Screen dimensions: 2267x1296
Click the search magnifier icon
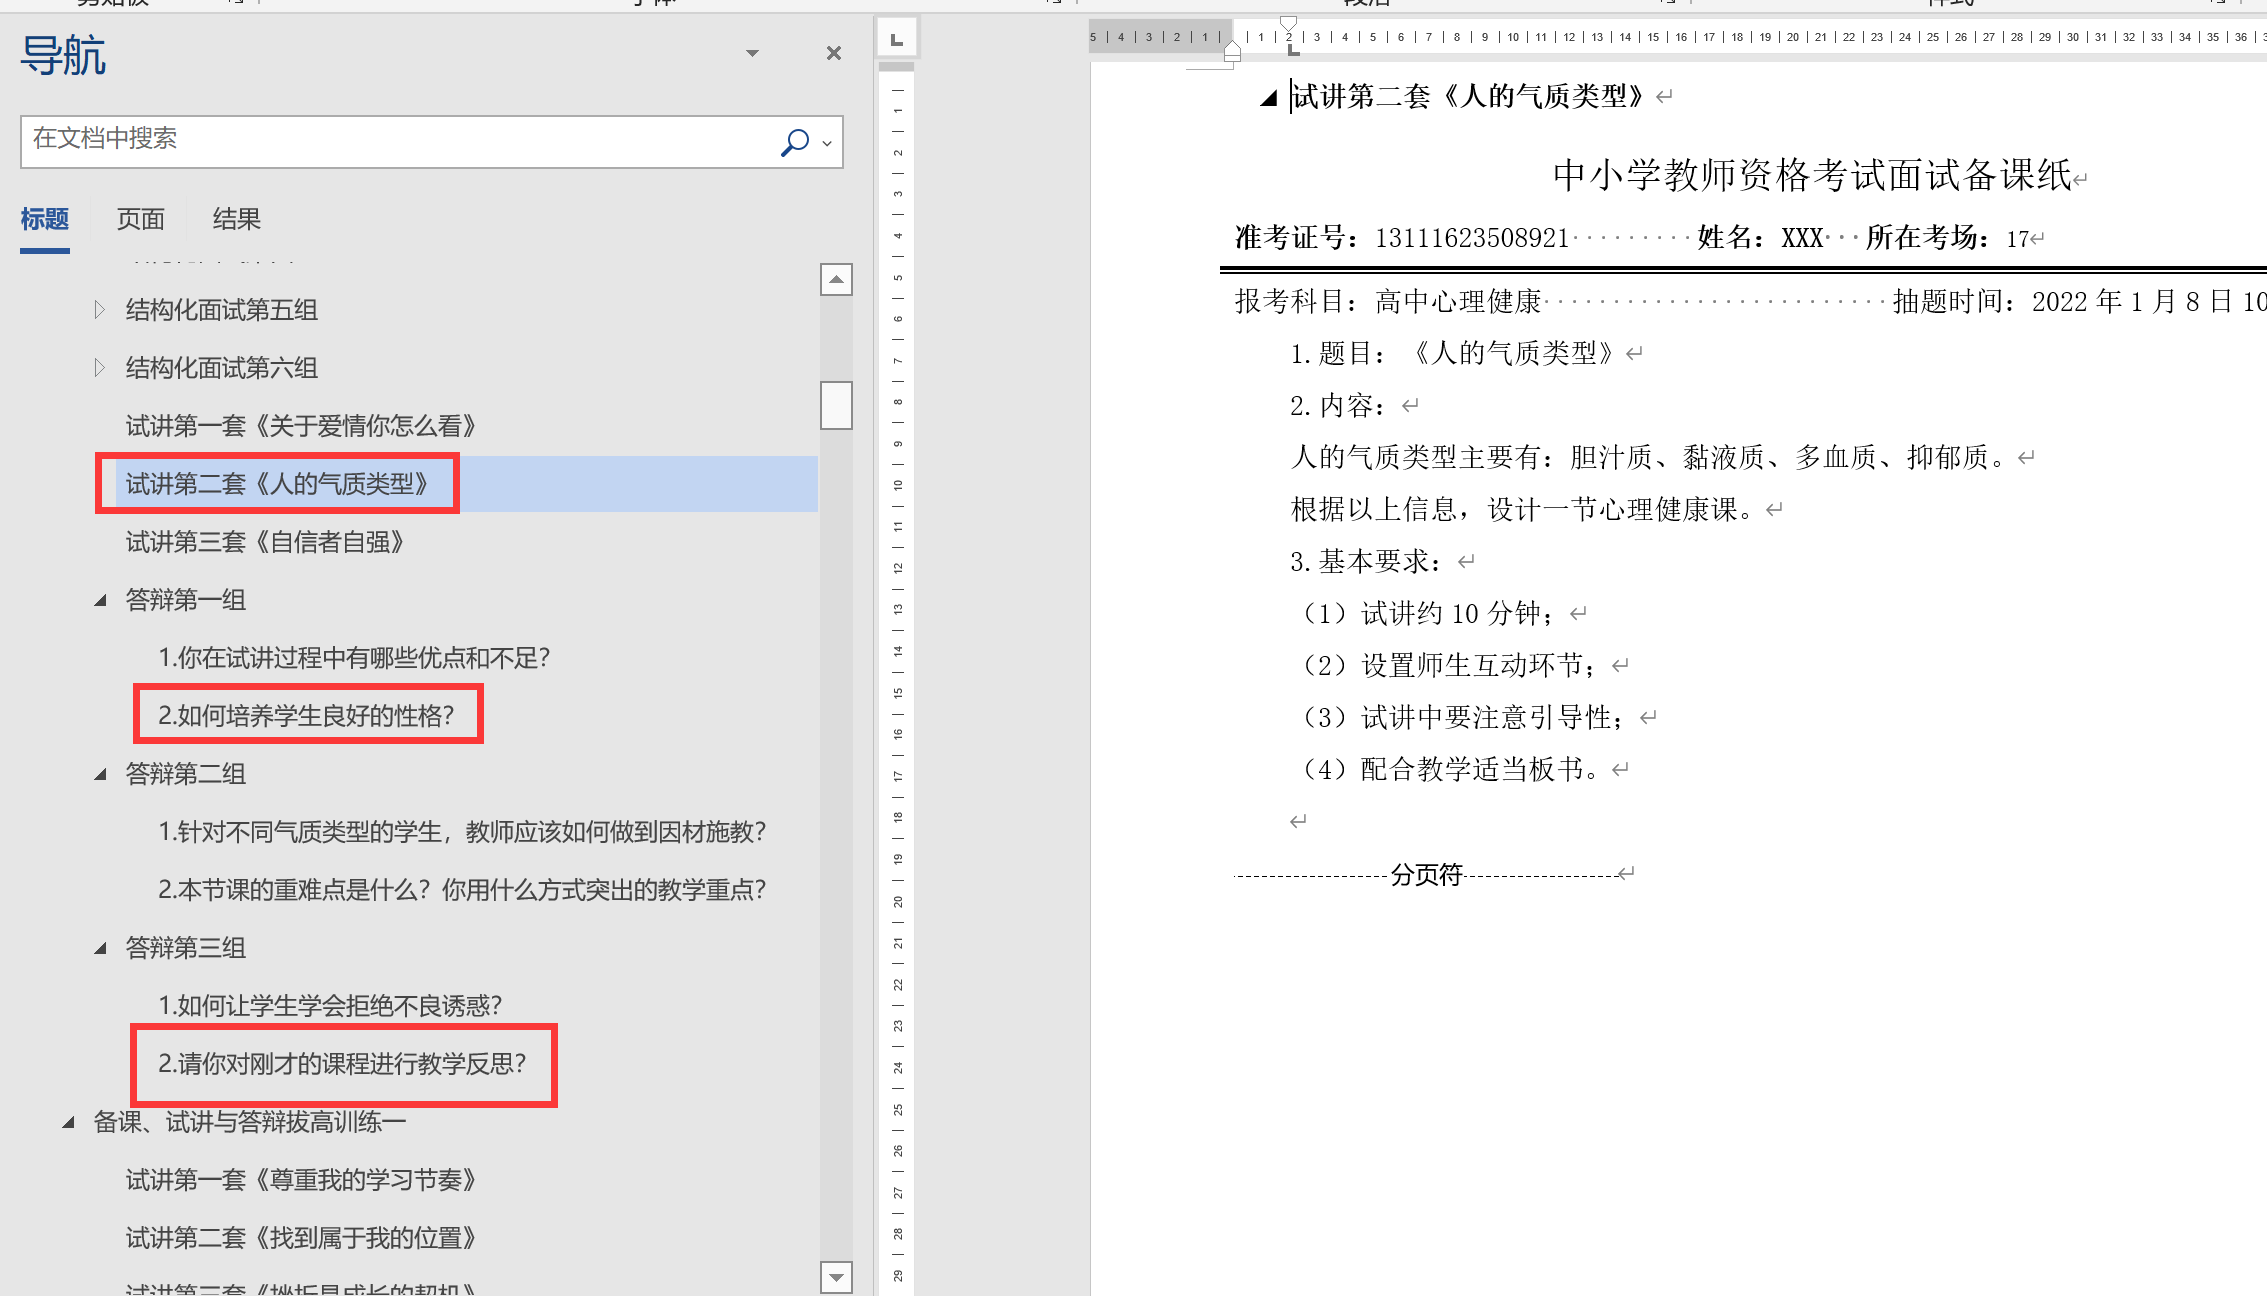coord(794,142)
